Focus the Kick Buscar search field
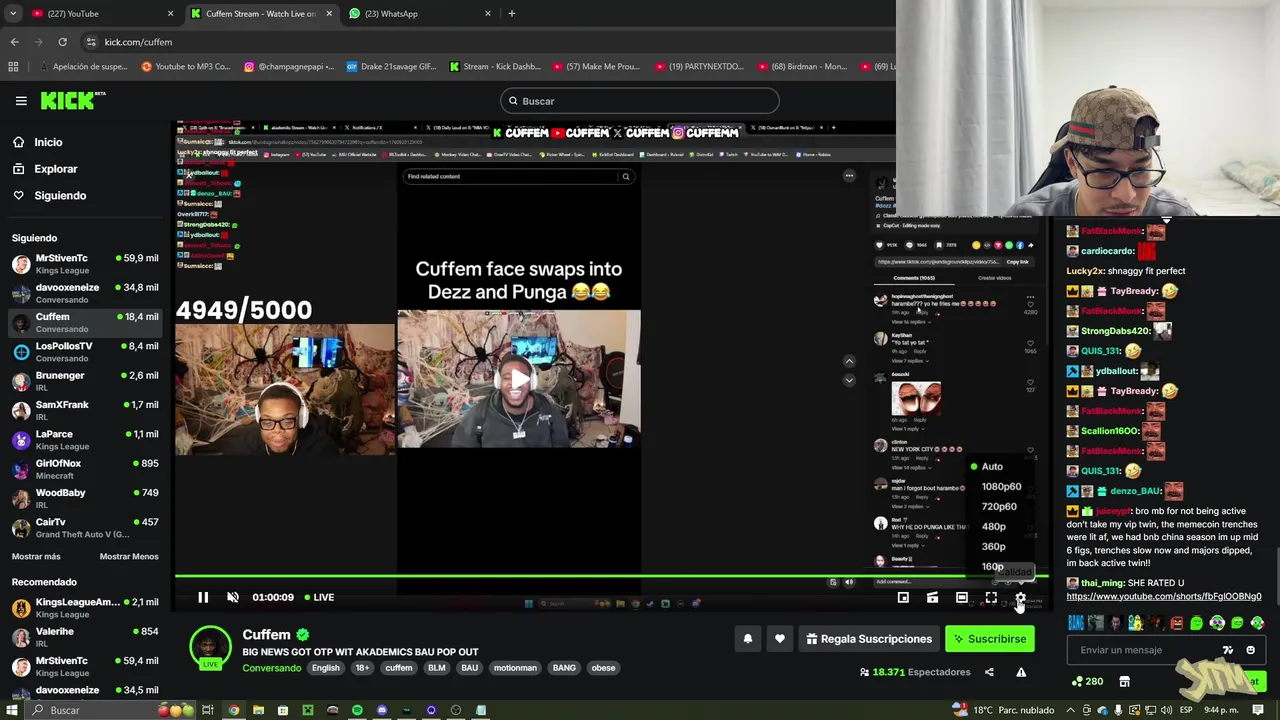The height and width of the screenshot is (720, 1280). pyautogui.click(x=640, y=101)
